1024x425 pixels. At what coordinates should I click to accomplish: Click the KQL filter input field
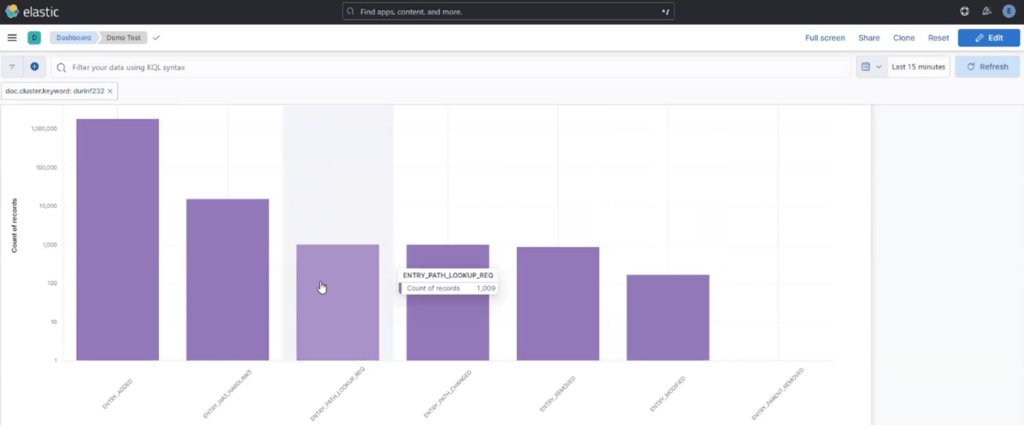coord(450,67)
